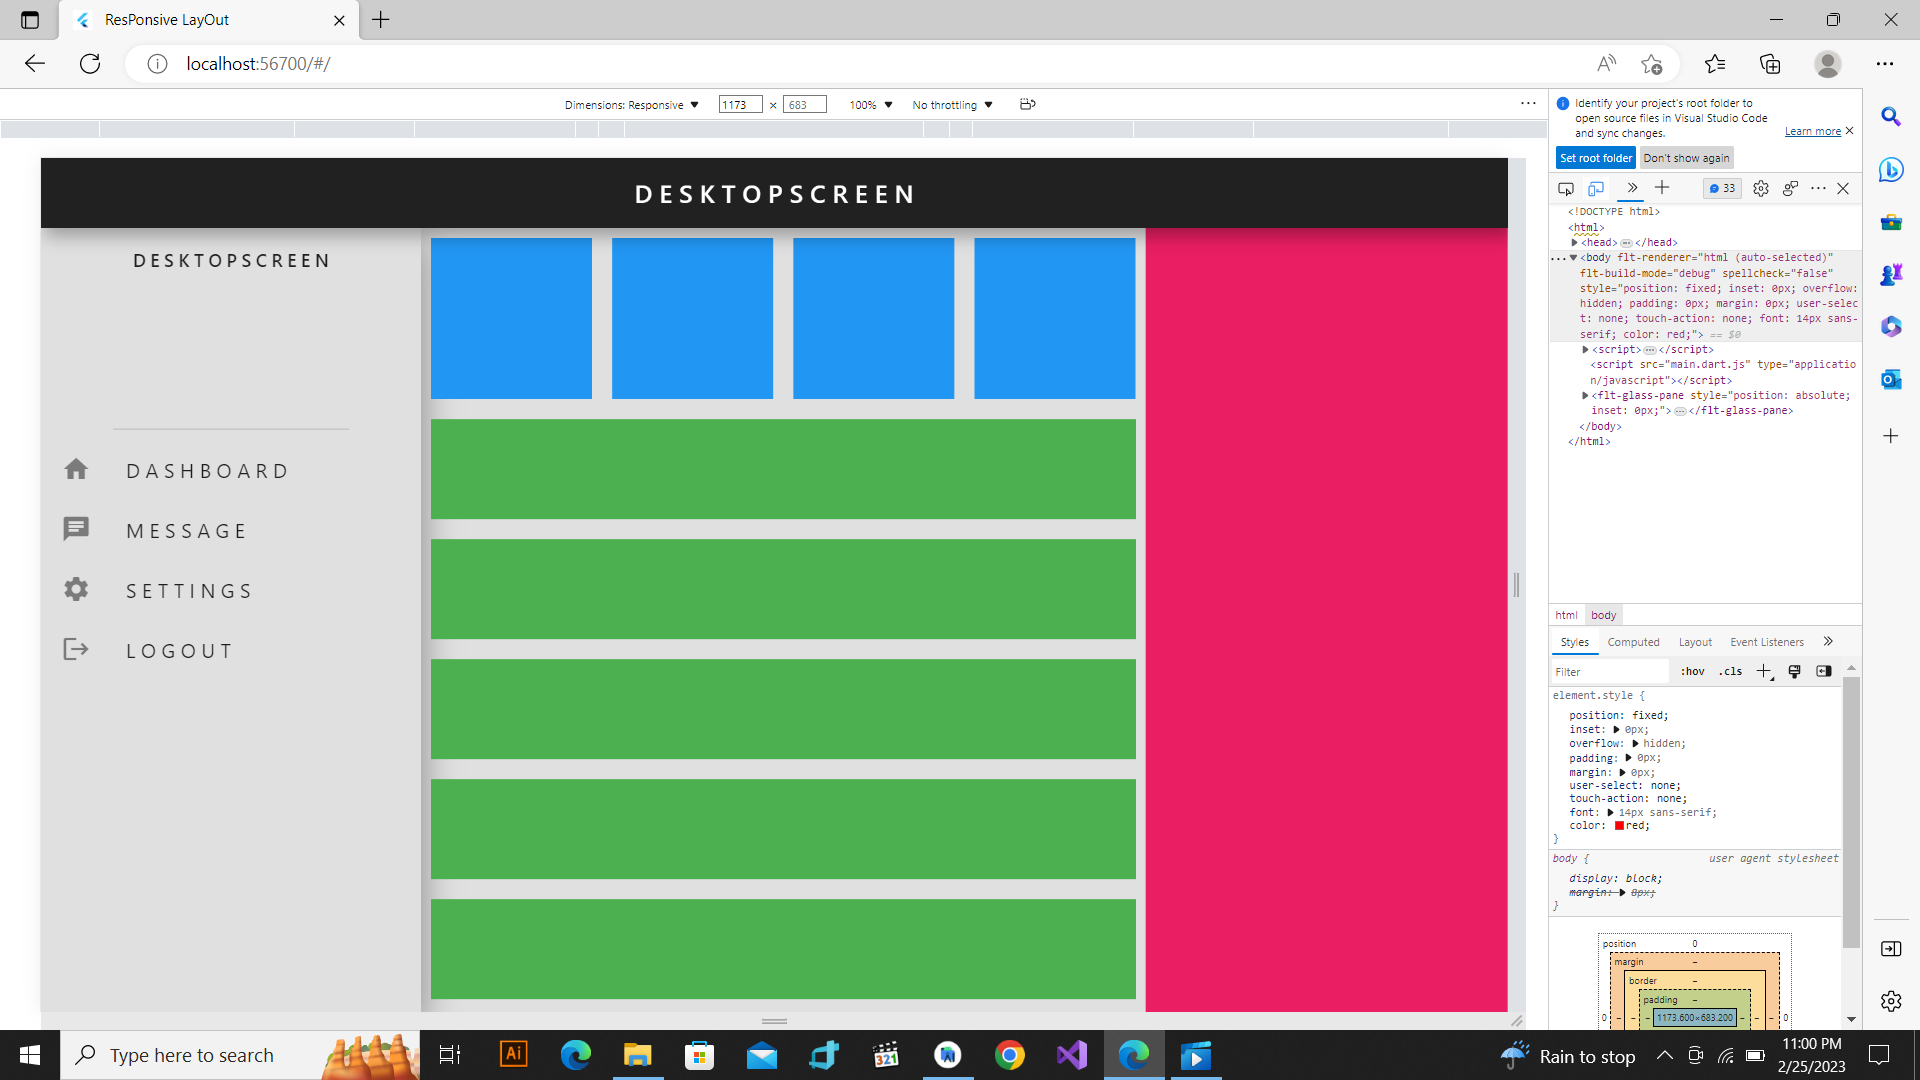Click the home icon beside Dashboard
Screen dimensions: 1920x1080
76,470
